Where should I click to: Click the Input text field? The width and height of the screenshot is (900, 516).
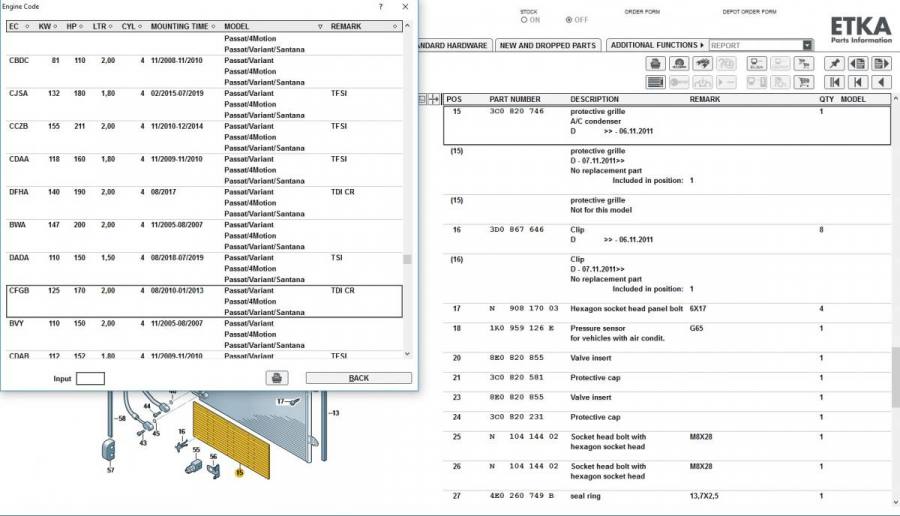point(90,378)
